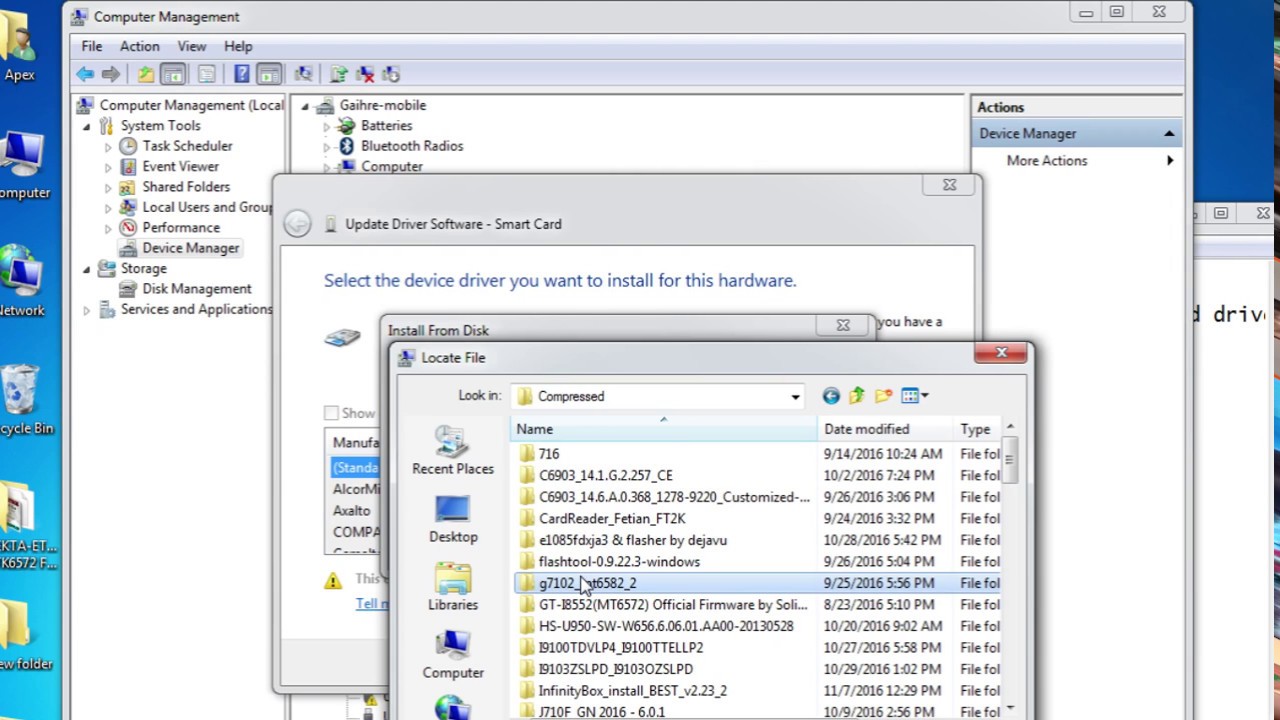The height and width of the screenshot is (720, 1280).
Task: Expand the Bluetooth Radios device category
Action: point(326,147)
